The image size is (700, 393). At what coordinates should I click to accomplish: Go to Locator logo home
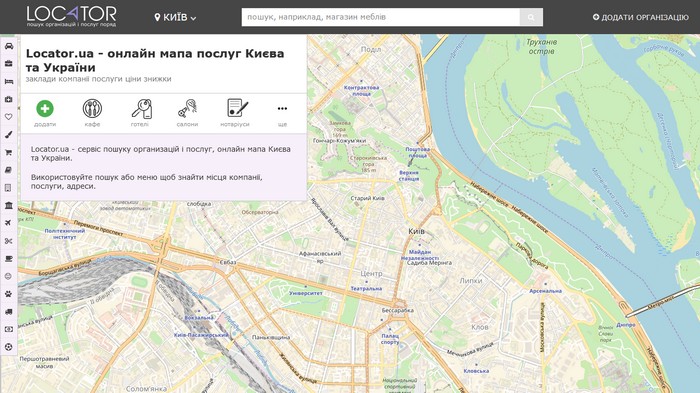tap(71, 17)
